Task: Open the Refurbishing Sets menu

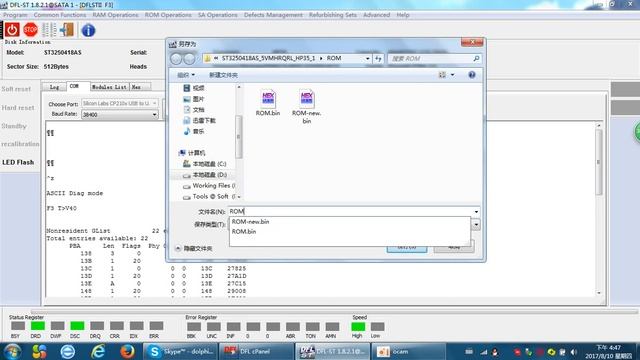Action: (x=333, y=15)
